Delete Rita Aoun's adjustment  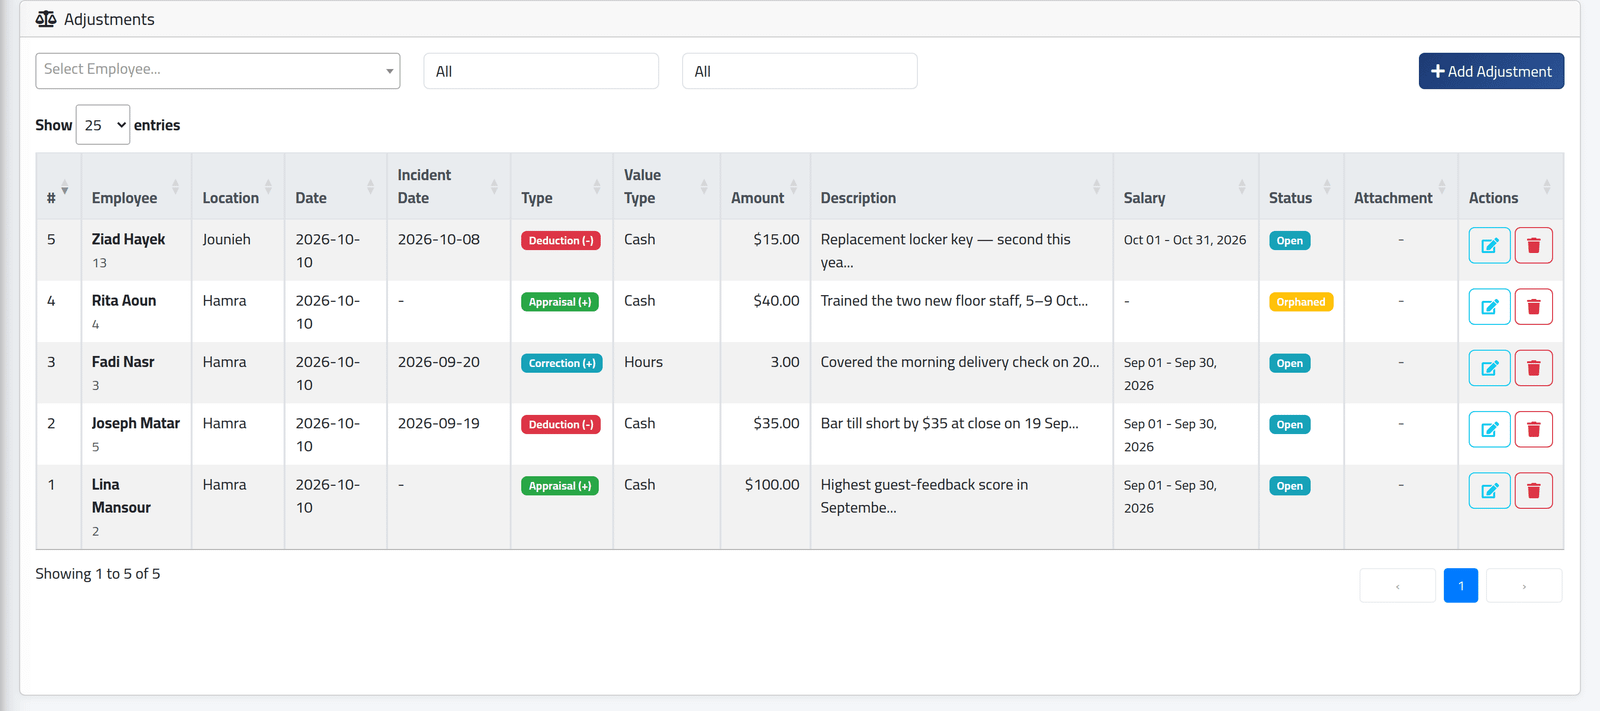coord(1533,306)
